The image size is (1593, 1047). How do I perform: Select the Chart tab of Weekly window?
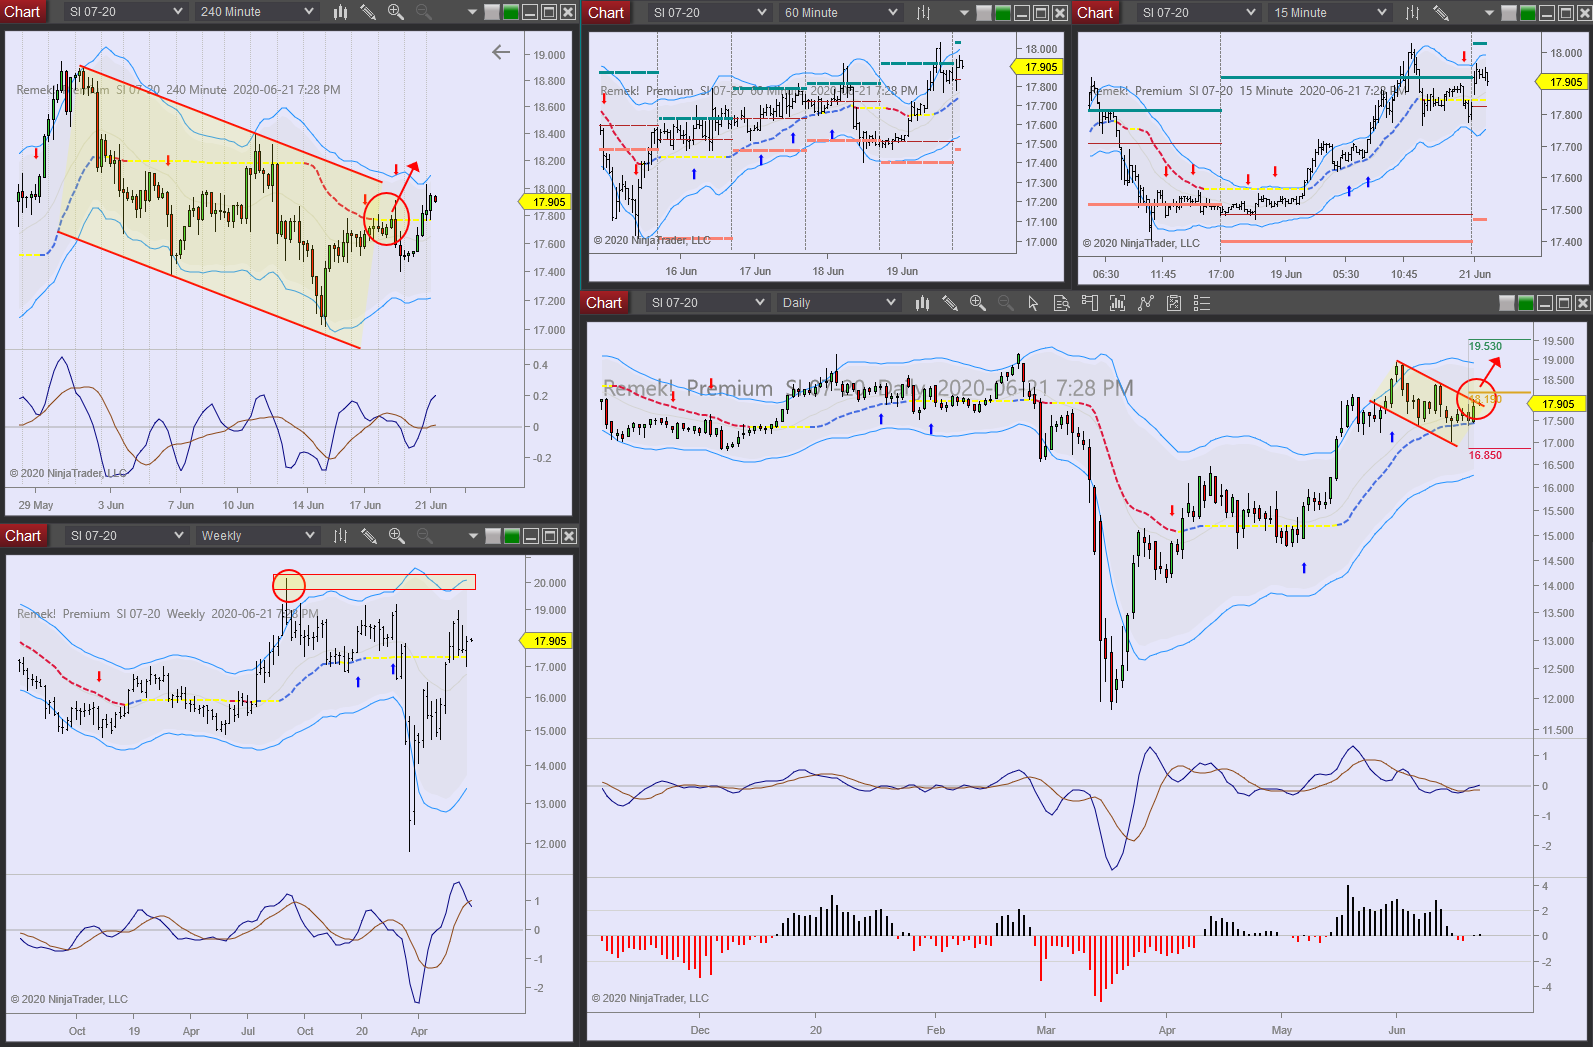23,536
